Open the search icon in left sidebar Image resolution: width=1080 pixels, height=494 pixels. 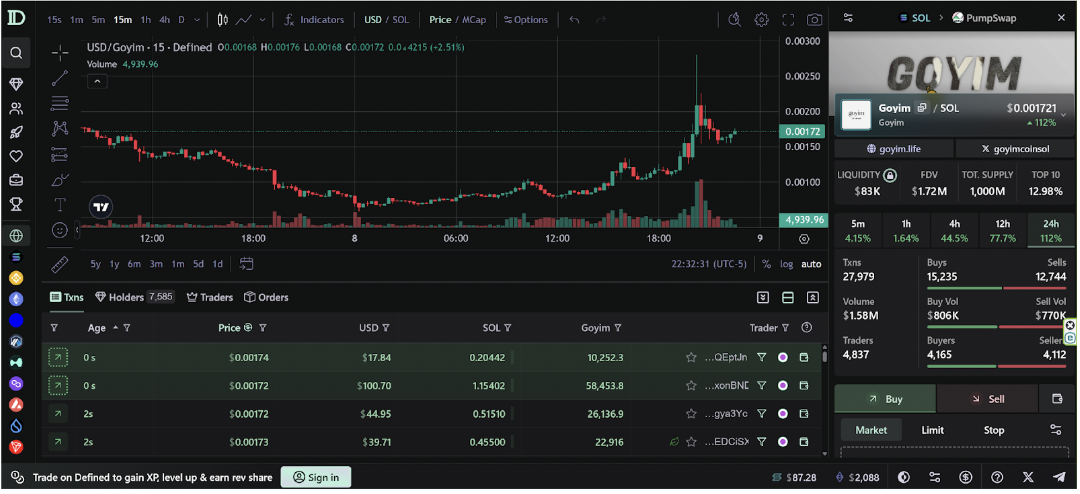[x=16, y=53]
